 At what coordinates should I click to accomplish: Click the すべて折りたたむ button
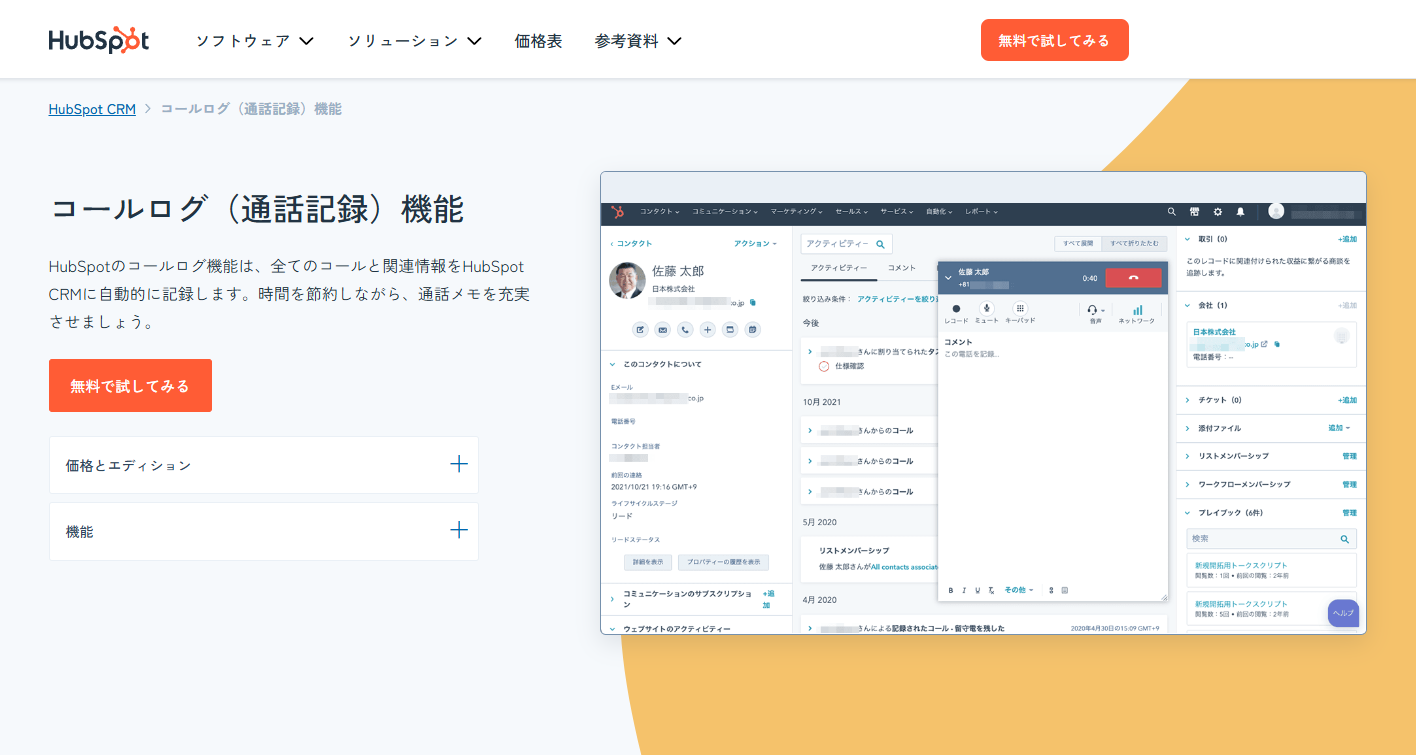[1134, 243]
